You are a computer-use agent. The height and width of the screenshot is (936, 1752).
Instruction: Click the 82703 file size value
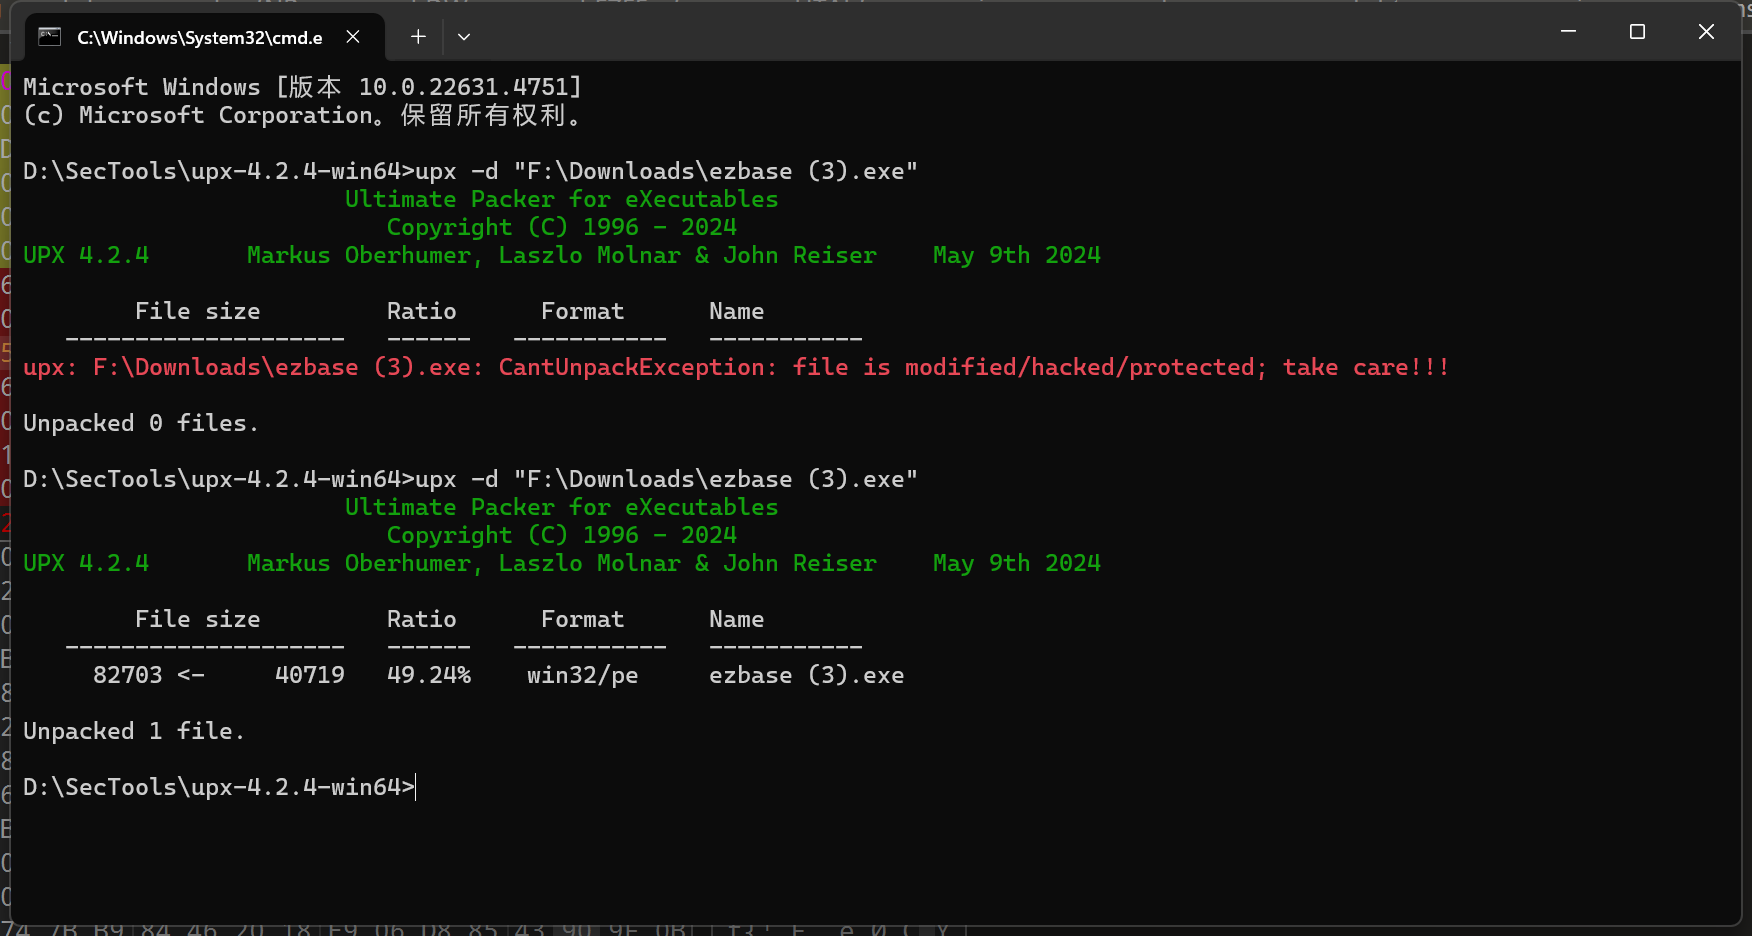coord(127,676)
